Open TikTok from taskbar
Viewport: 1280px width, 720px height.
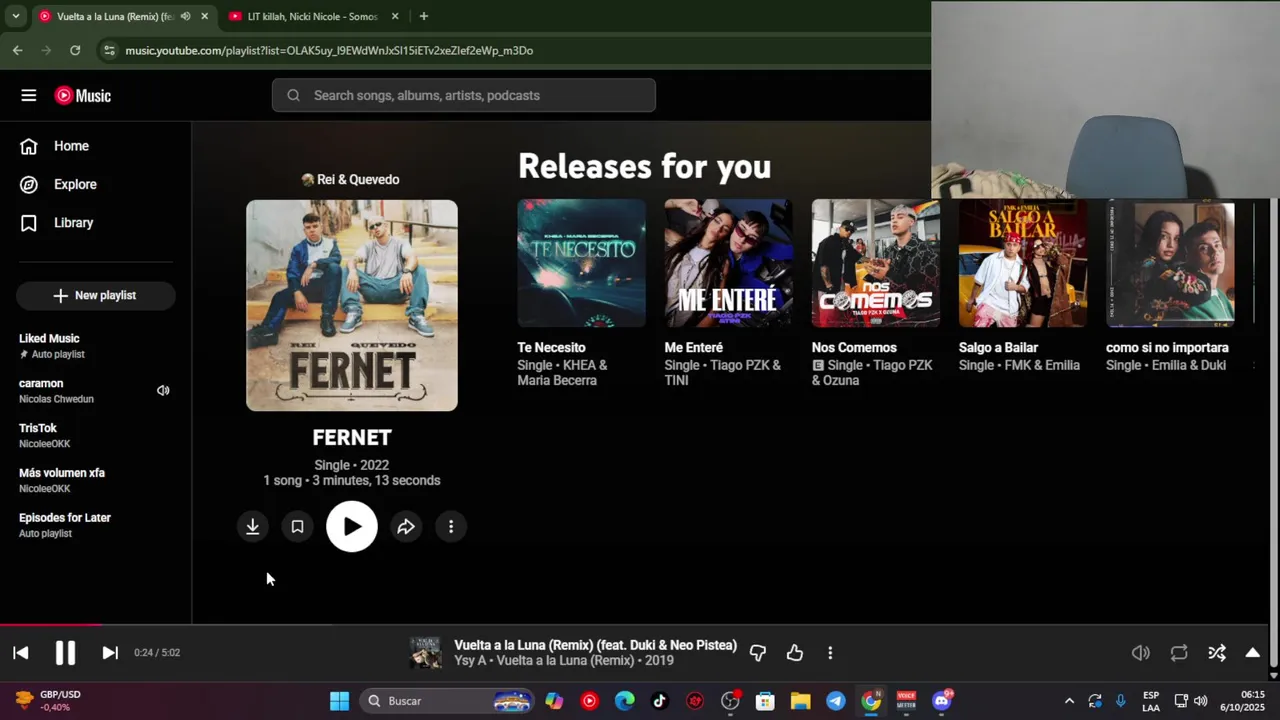coord(659,701)
